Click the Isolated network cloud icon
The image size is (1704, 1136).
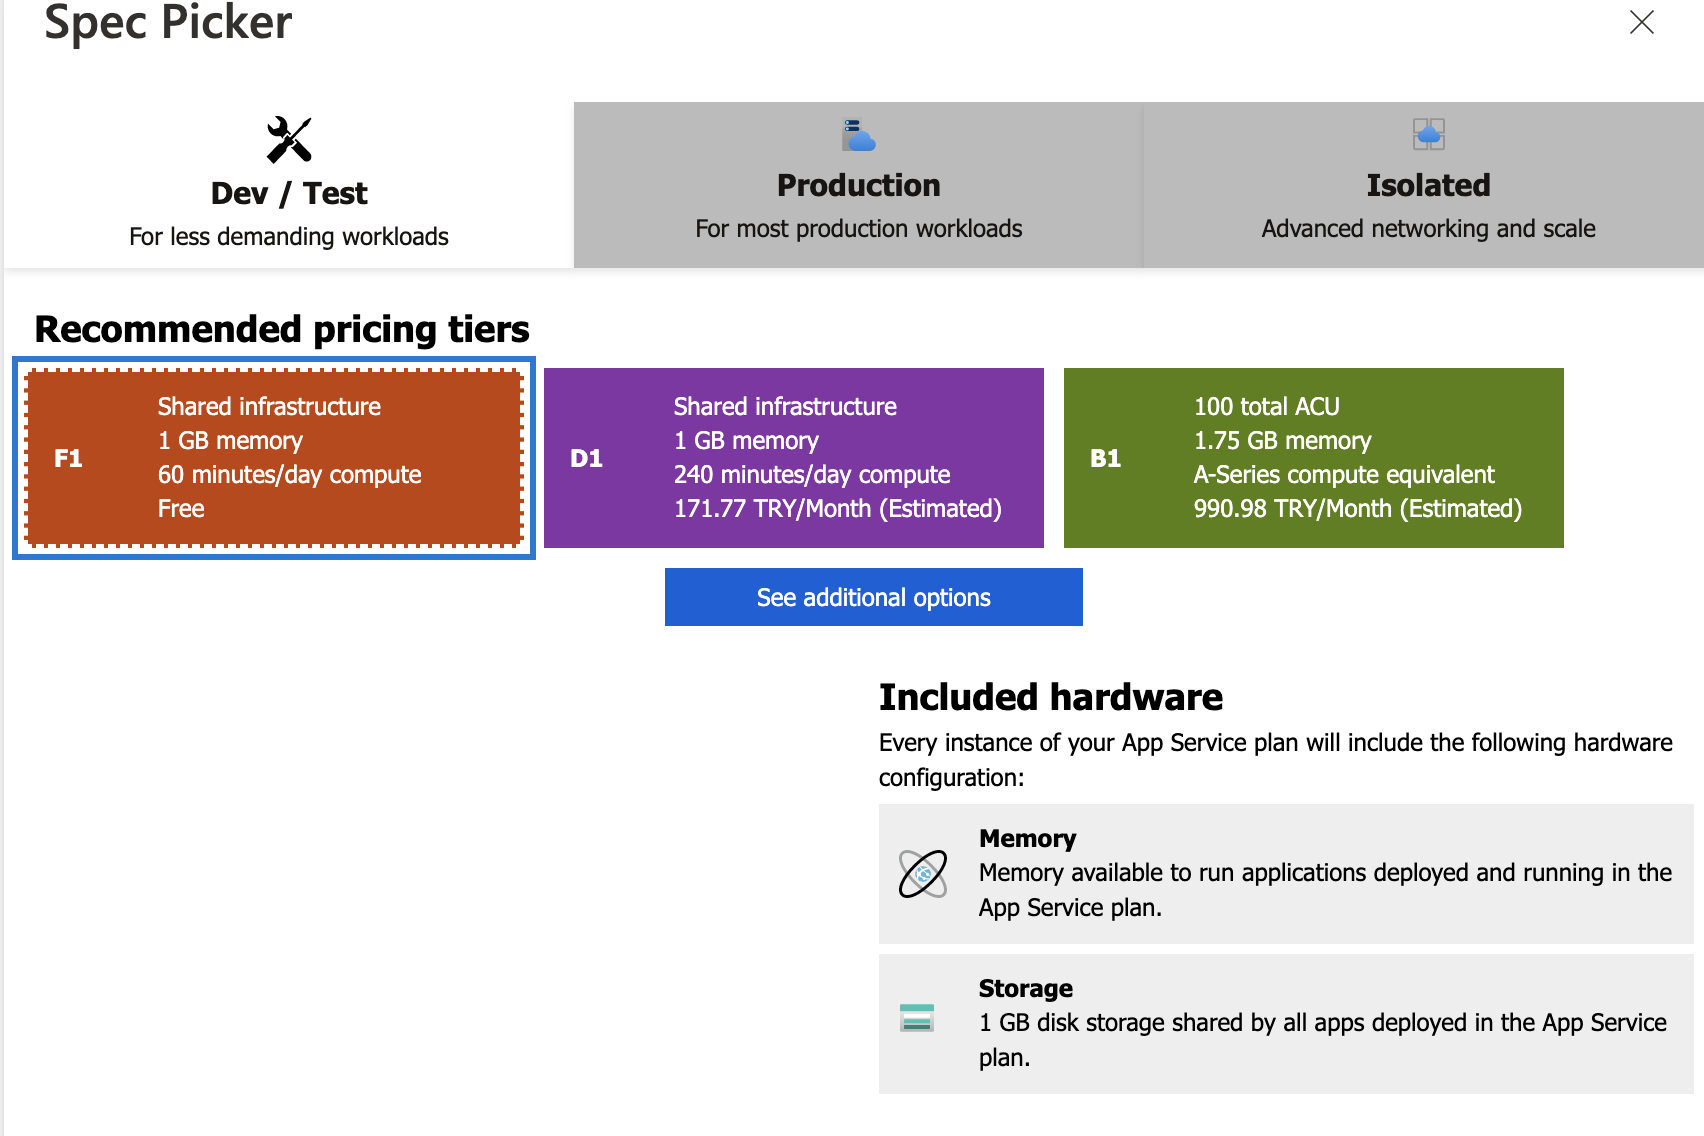pos(1428,134)
